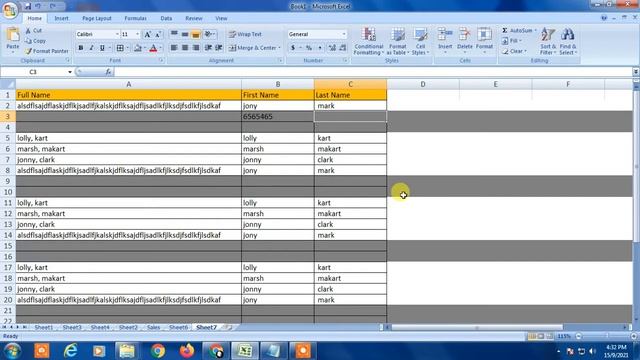Launch Internet Explorer from the taskbar

tap(71, 351)
